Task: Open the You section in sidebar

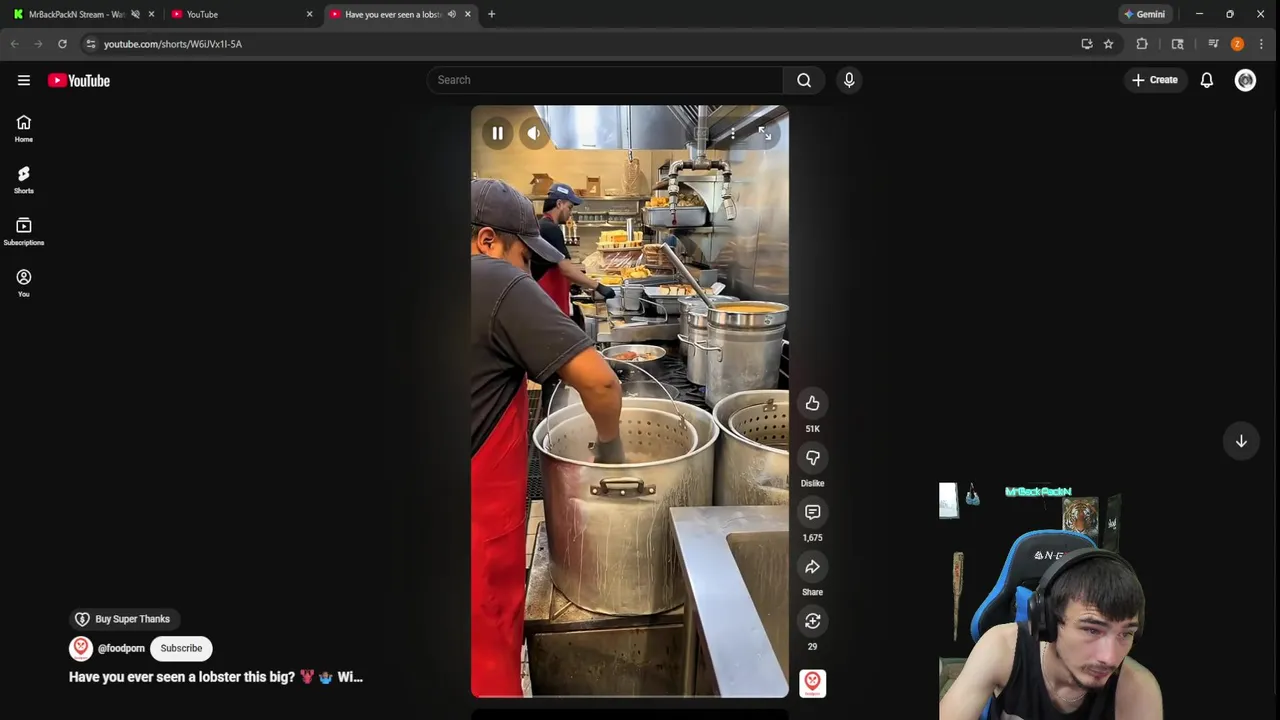Action: pyautogui.click(x=24, y=283)
